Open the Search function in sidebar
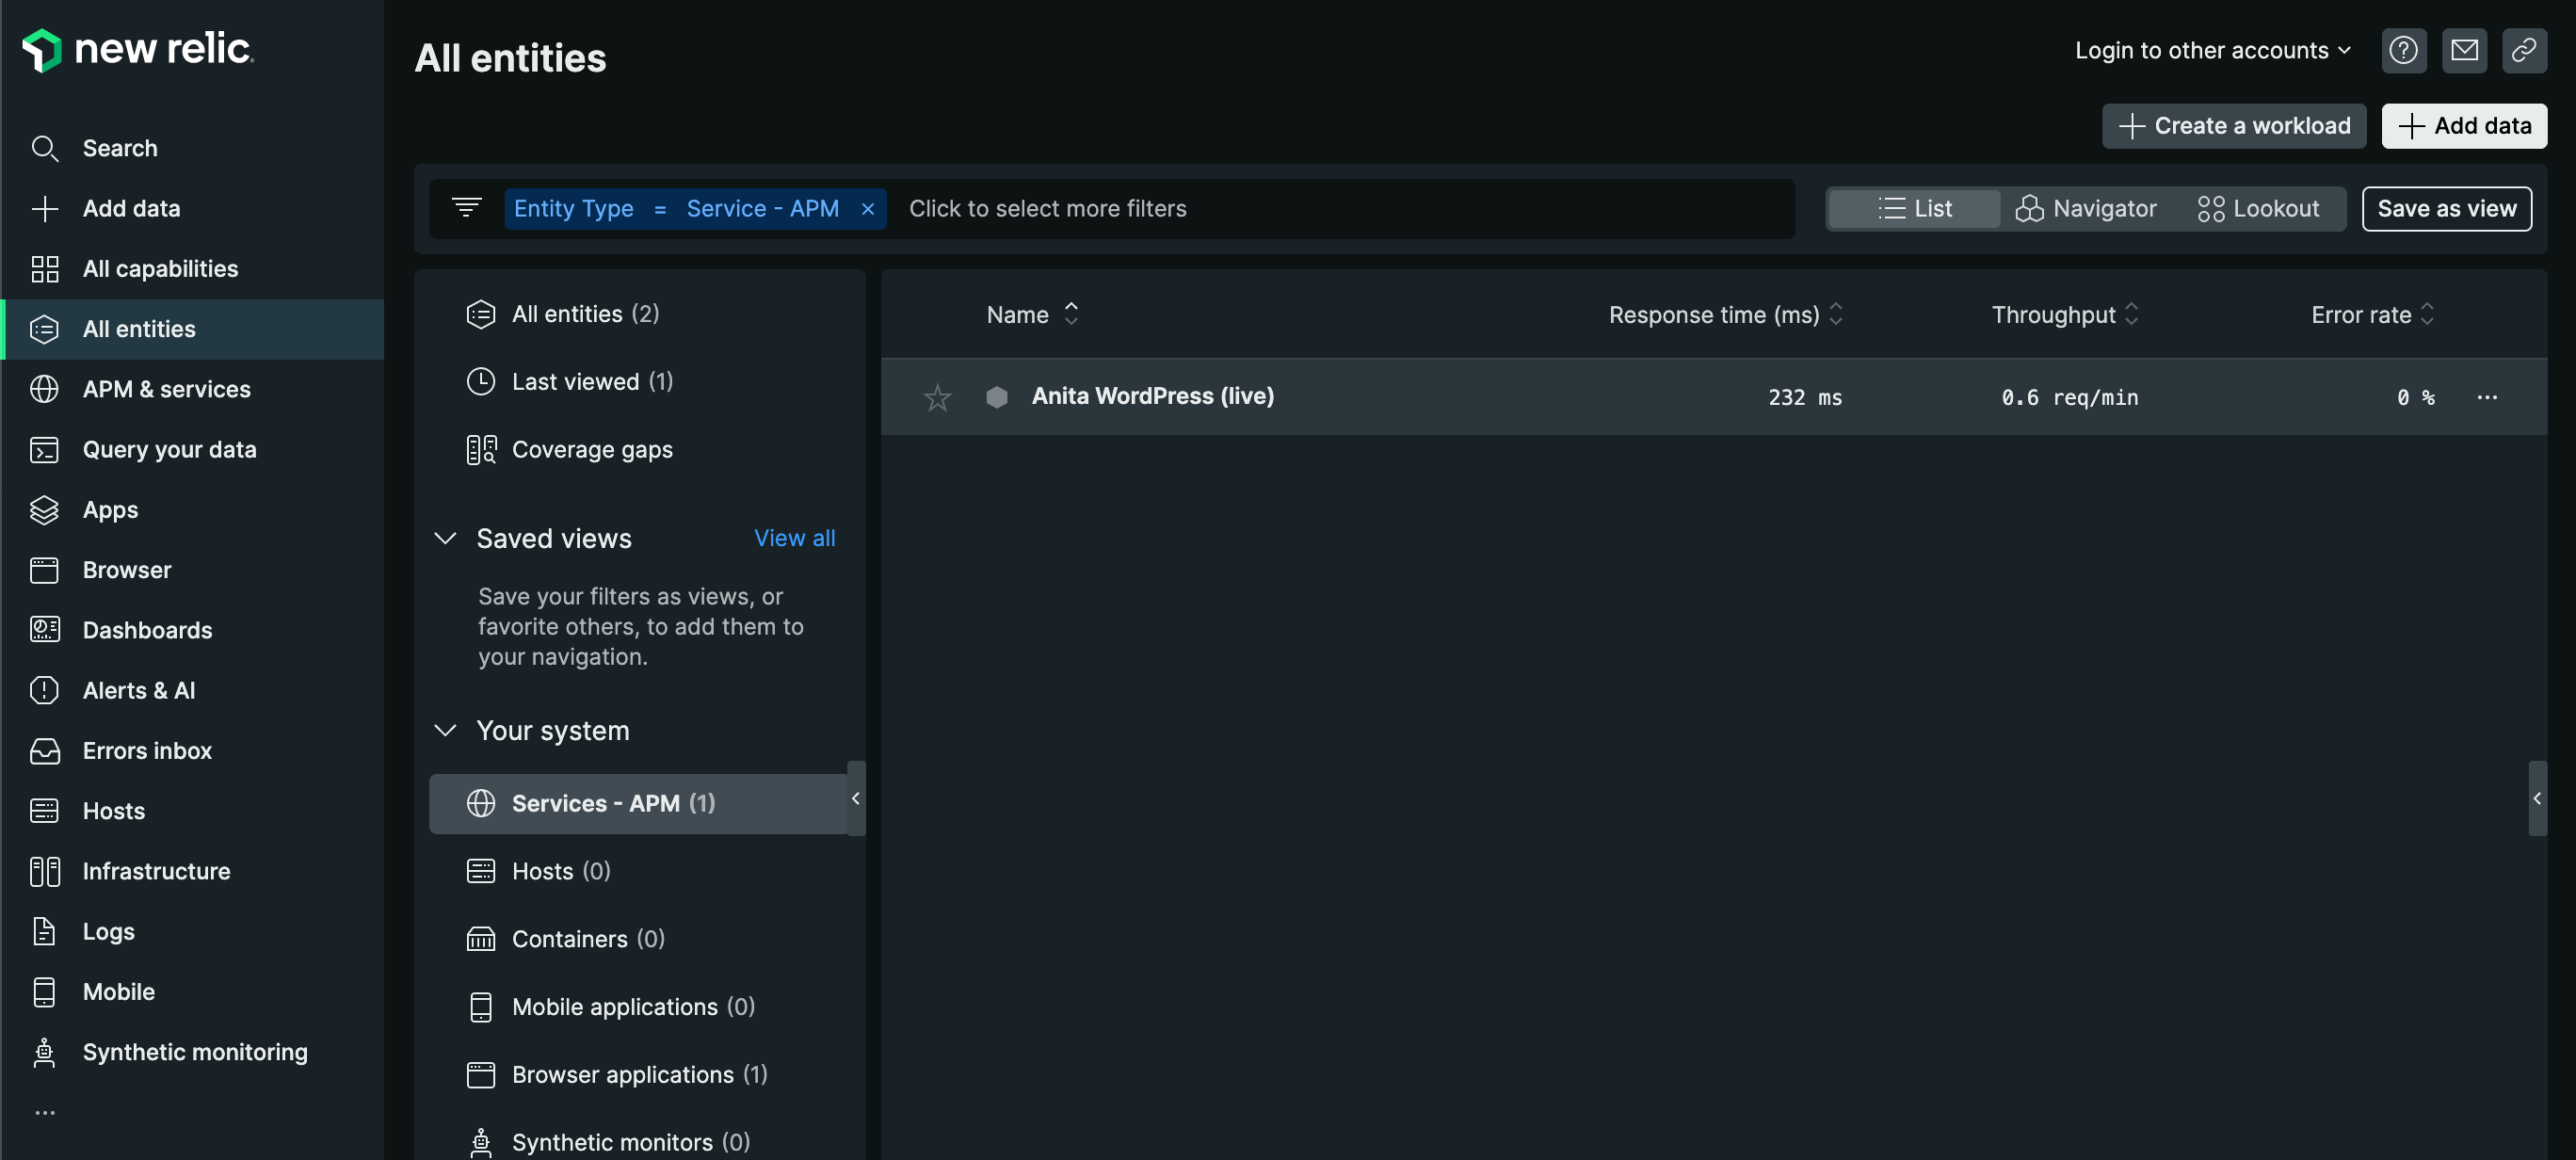The width and height of the screenshot is (2576, 1160). pyautogui.click(x=120, y=147)
